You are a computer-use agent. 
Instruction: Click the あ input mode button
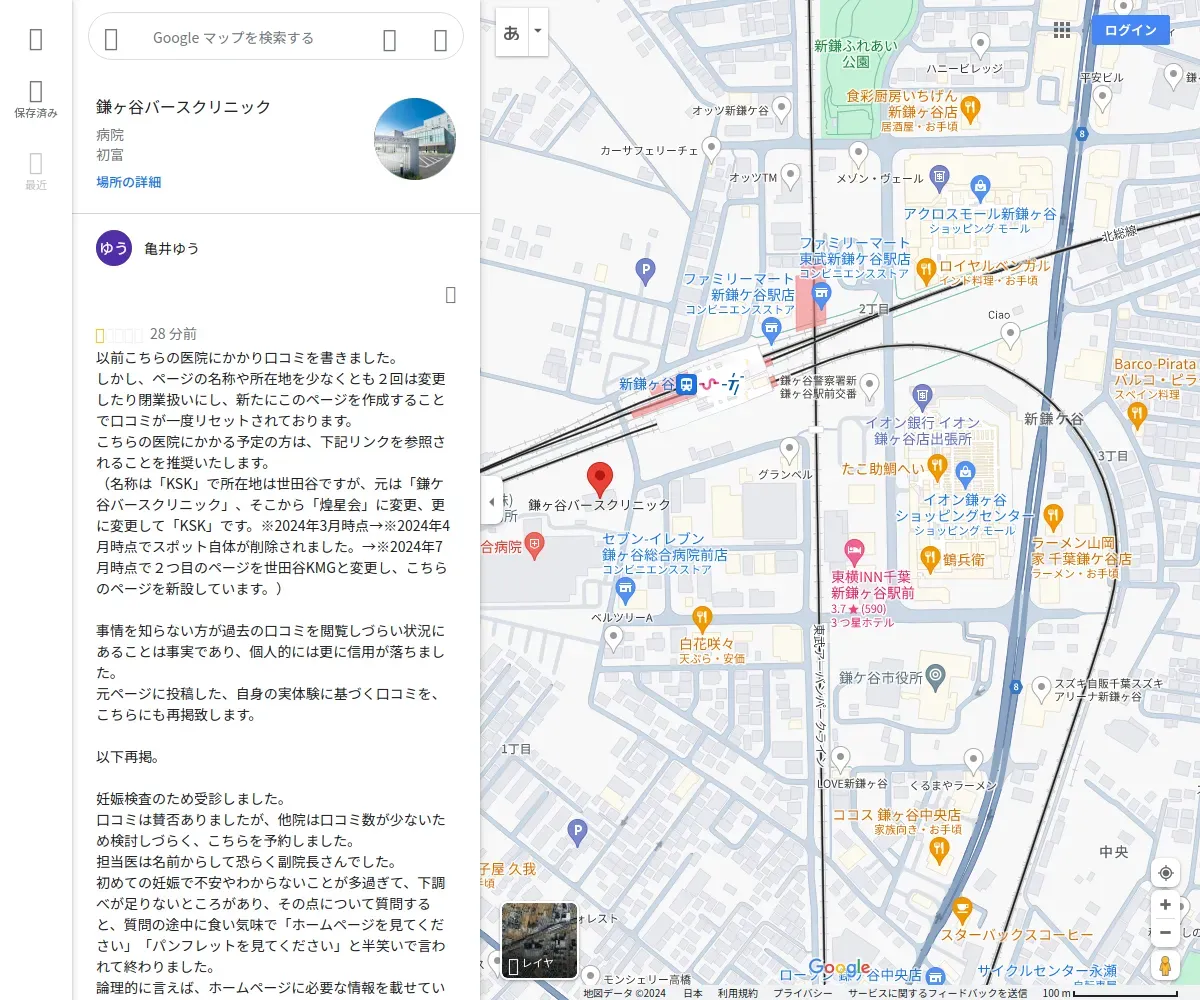click(x=512, y=31)
